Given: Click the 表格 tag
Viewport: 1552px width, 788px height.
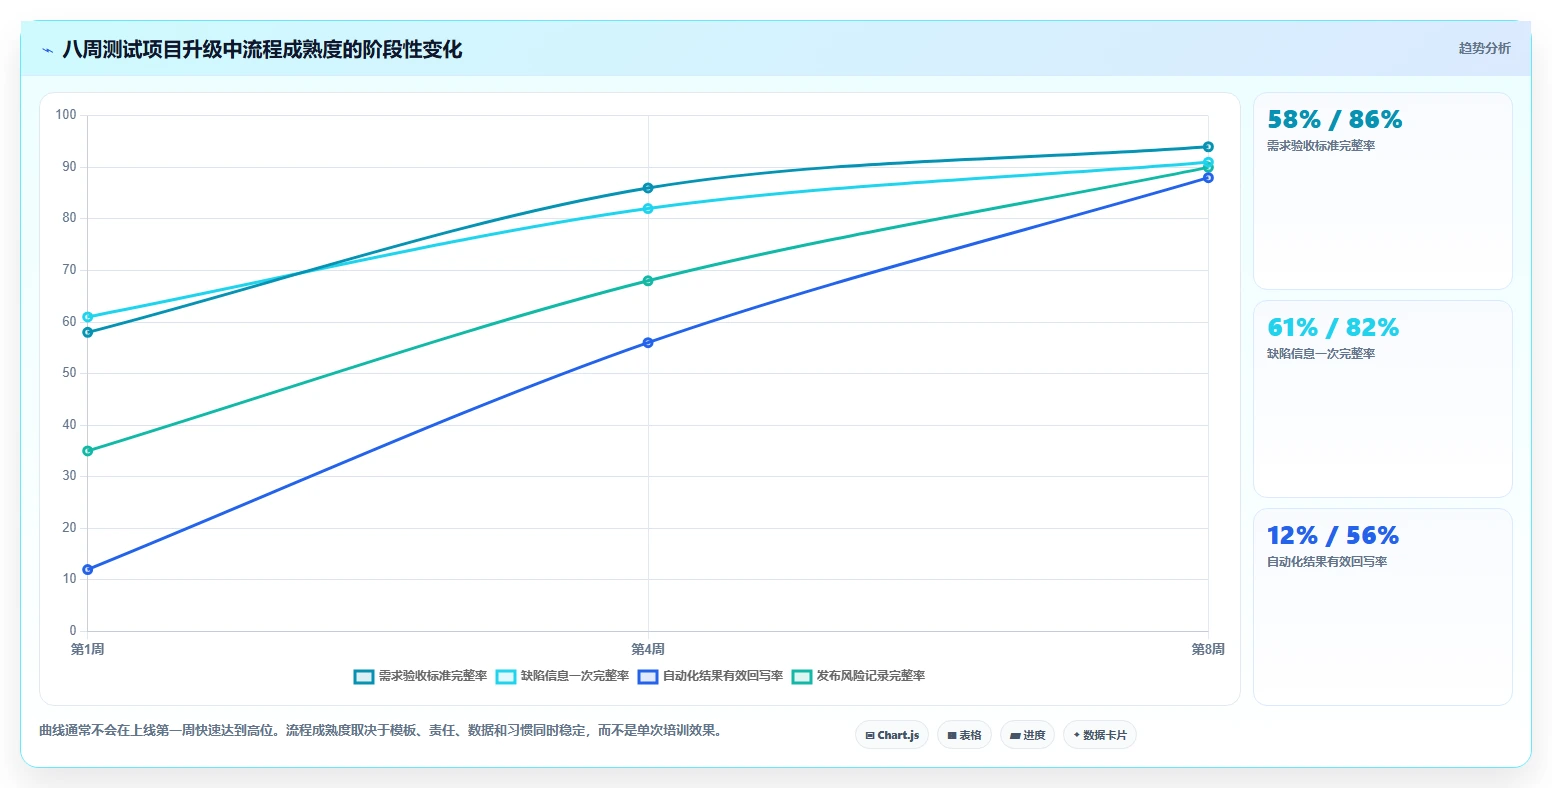Looking at the screenshot, I should [x=964, y=735].
